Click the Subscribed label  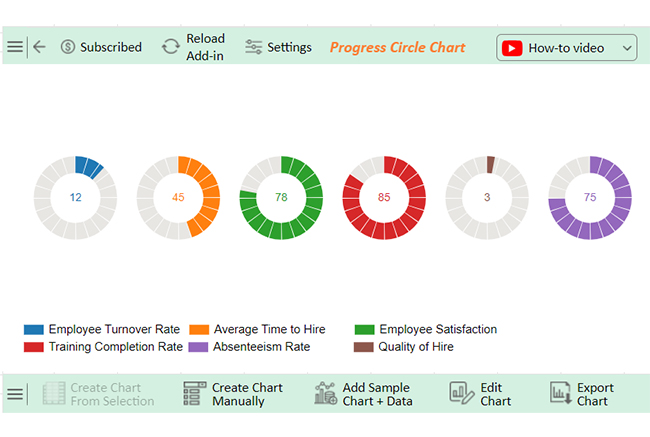(x=111, y=47)
